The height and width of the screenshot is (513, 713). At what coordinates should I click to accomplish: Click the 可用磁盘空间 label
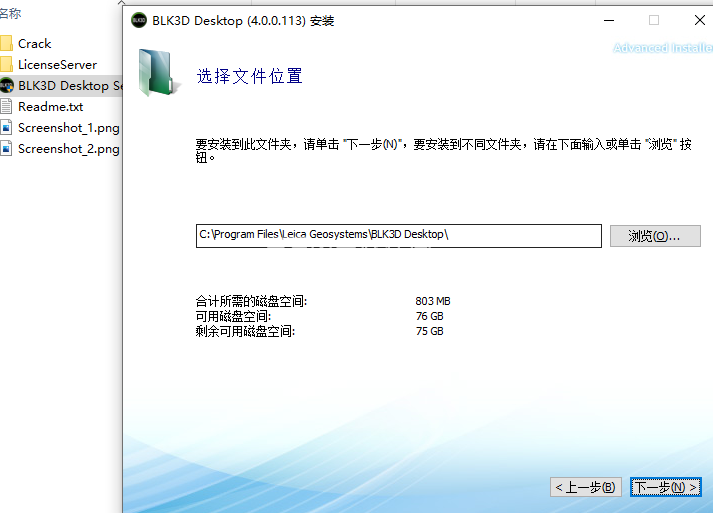click(x=233, y=316)
